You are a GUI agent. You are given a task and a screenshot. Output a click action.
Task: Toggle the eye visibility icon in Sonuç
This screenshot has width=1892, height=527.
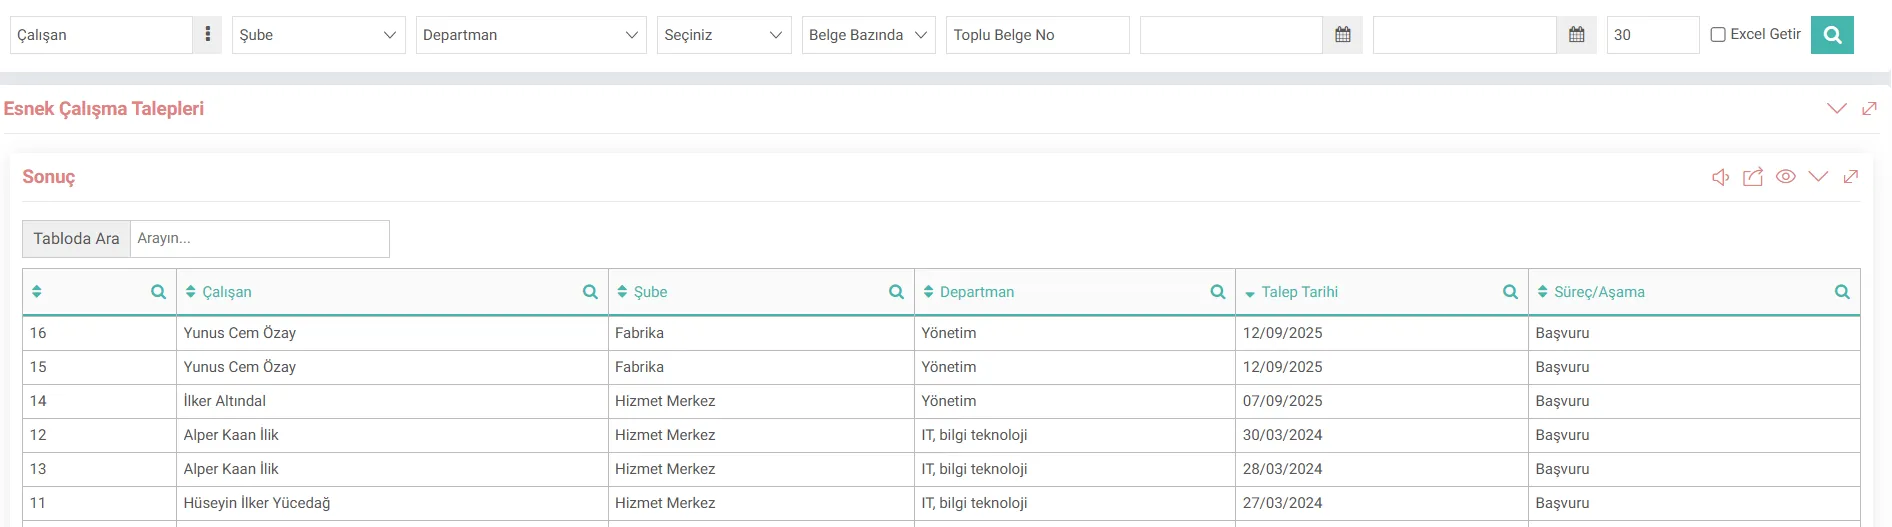pos(1785,177)
